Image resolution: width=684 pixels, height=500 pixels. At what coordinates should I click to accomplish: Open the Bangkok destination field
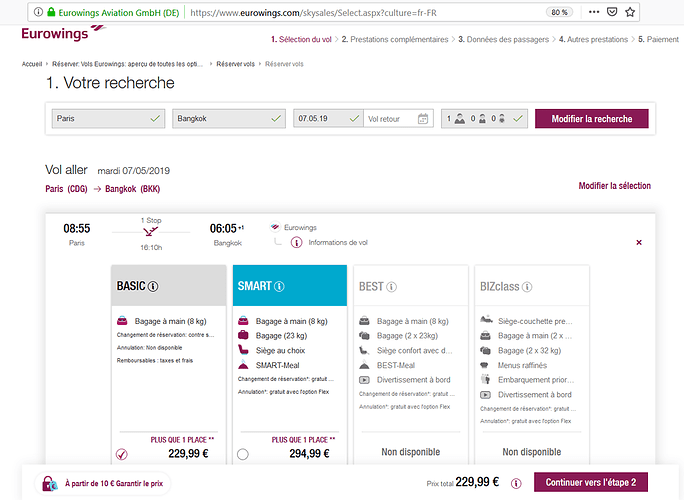(229, 119)
